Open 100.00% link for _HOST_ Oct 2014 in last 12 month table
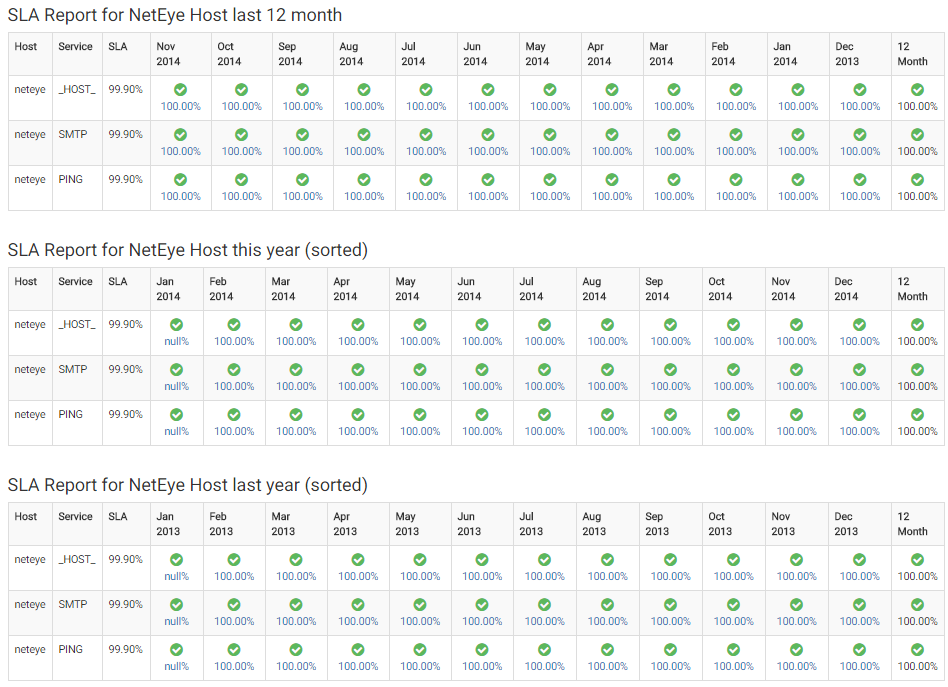 click(x=241, y=106)
